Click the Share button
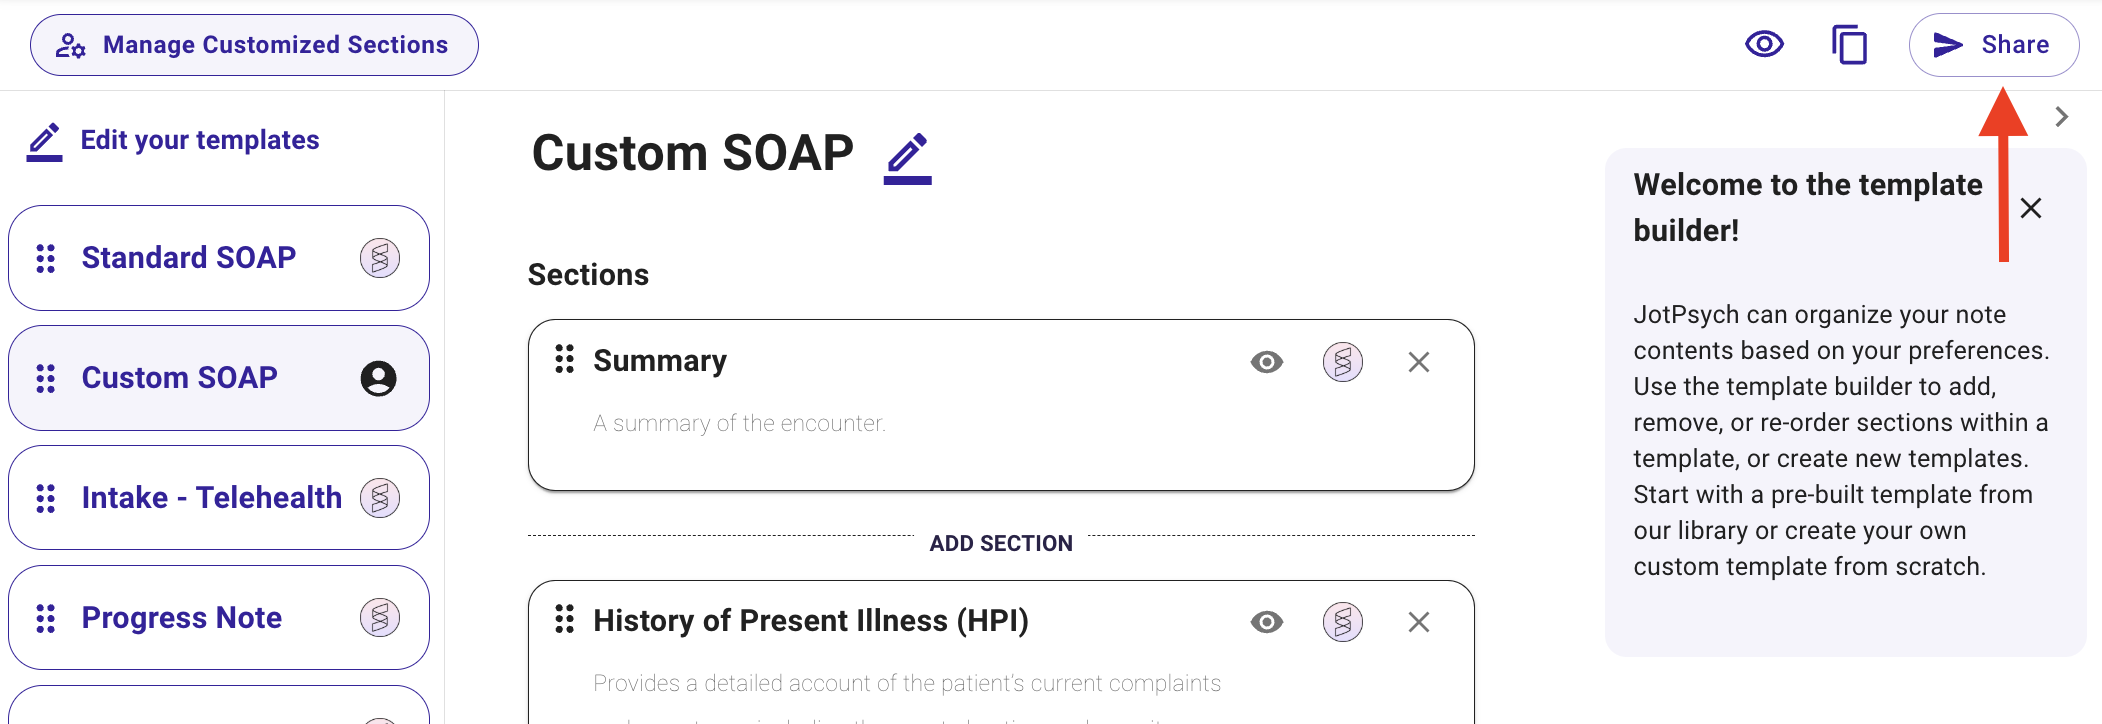Viewport: 2102px width, 724px height. [x=1994, y=45]
